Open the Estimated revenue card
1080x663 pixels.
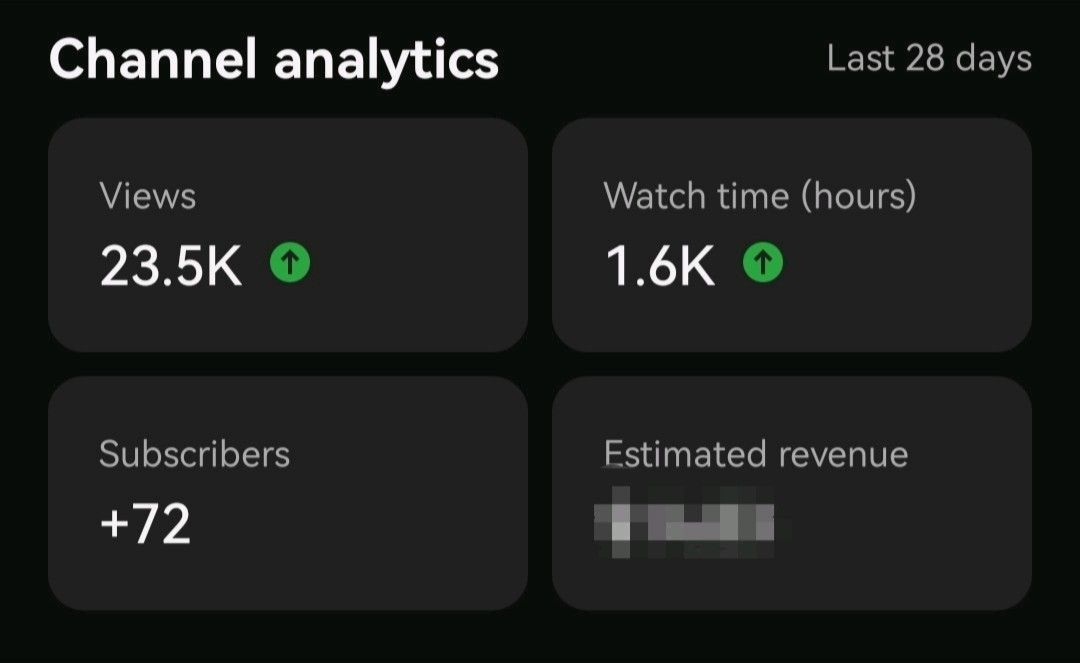pos(792,493)
